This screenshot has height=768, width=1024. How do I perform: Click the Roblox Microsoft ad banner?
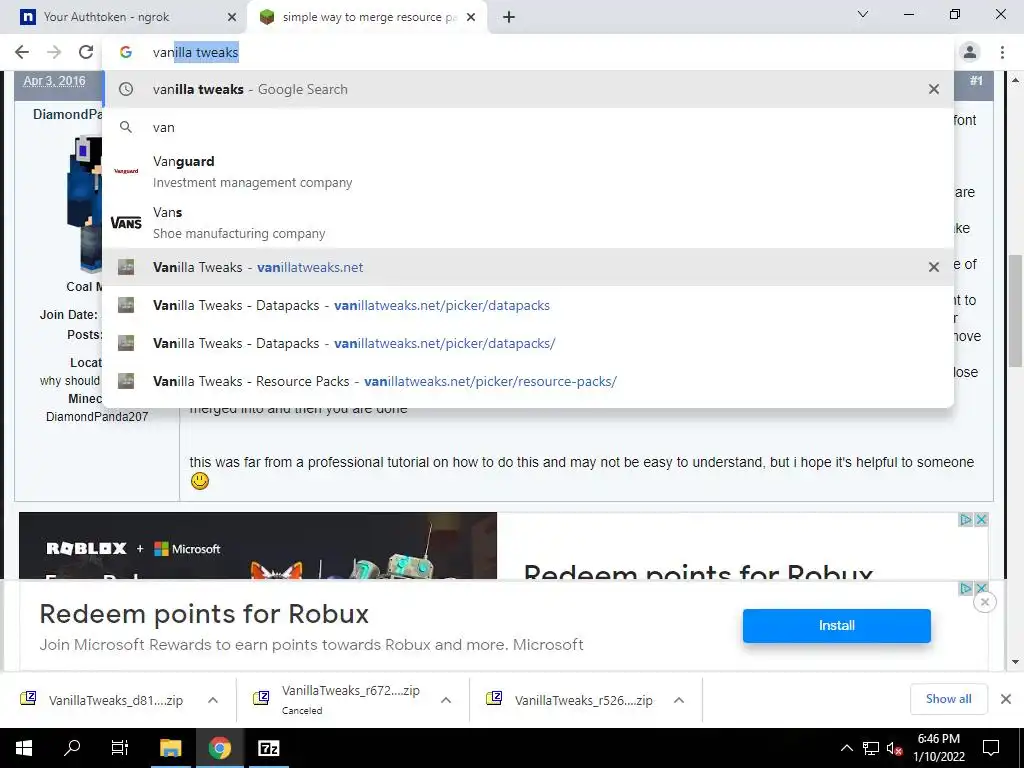(258, 546)
